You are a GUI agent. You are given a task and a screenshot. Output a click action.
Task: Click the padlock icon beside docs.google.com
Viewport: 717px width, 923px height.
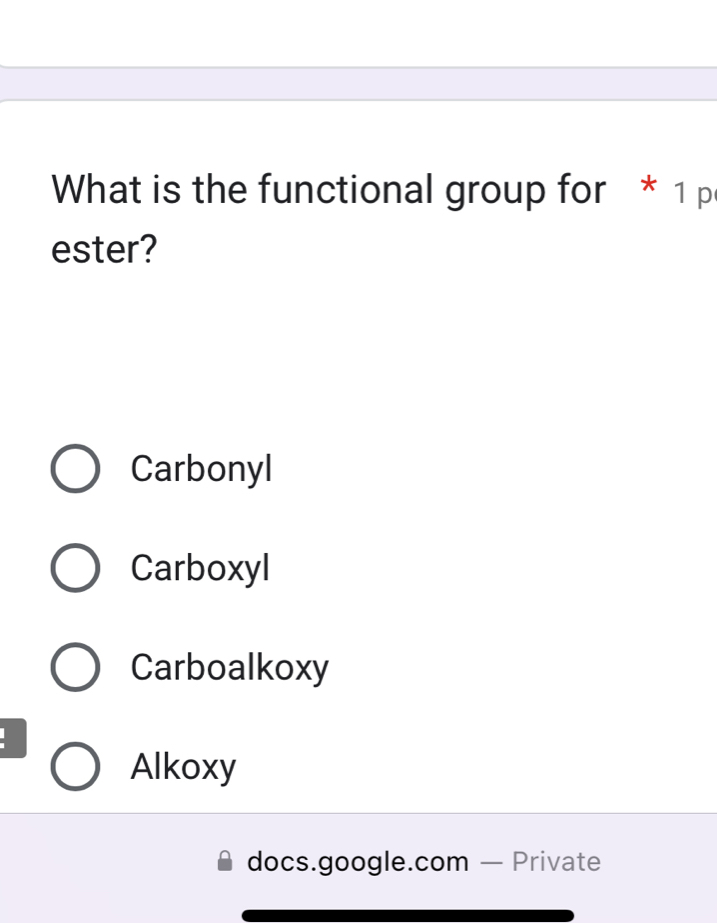pyautogui.click(x=226, y=861)
